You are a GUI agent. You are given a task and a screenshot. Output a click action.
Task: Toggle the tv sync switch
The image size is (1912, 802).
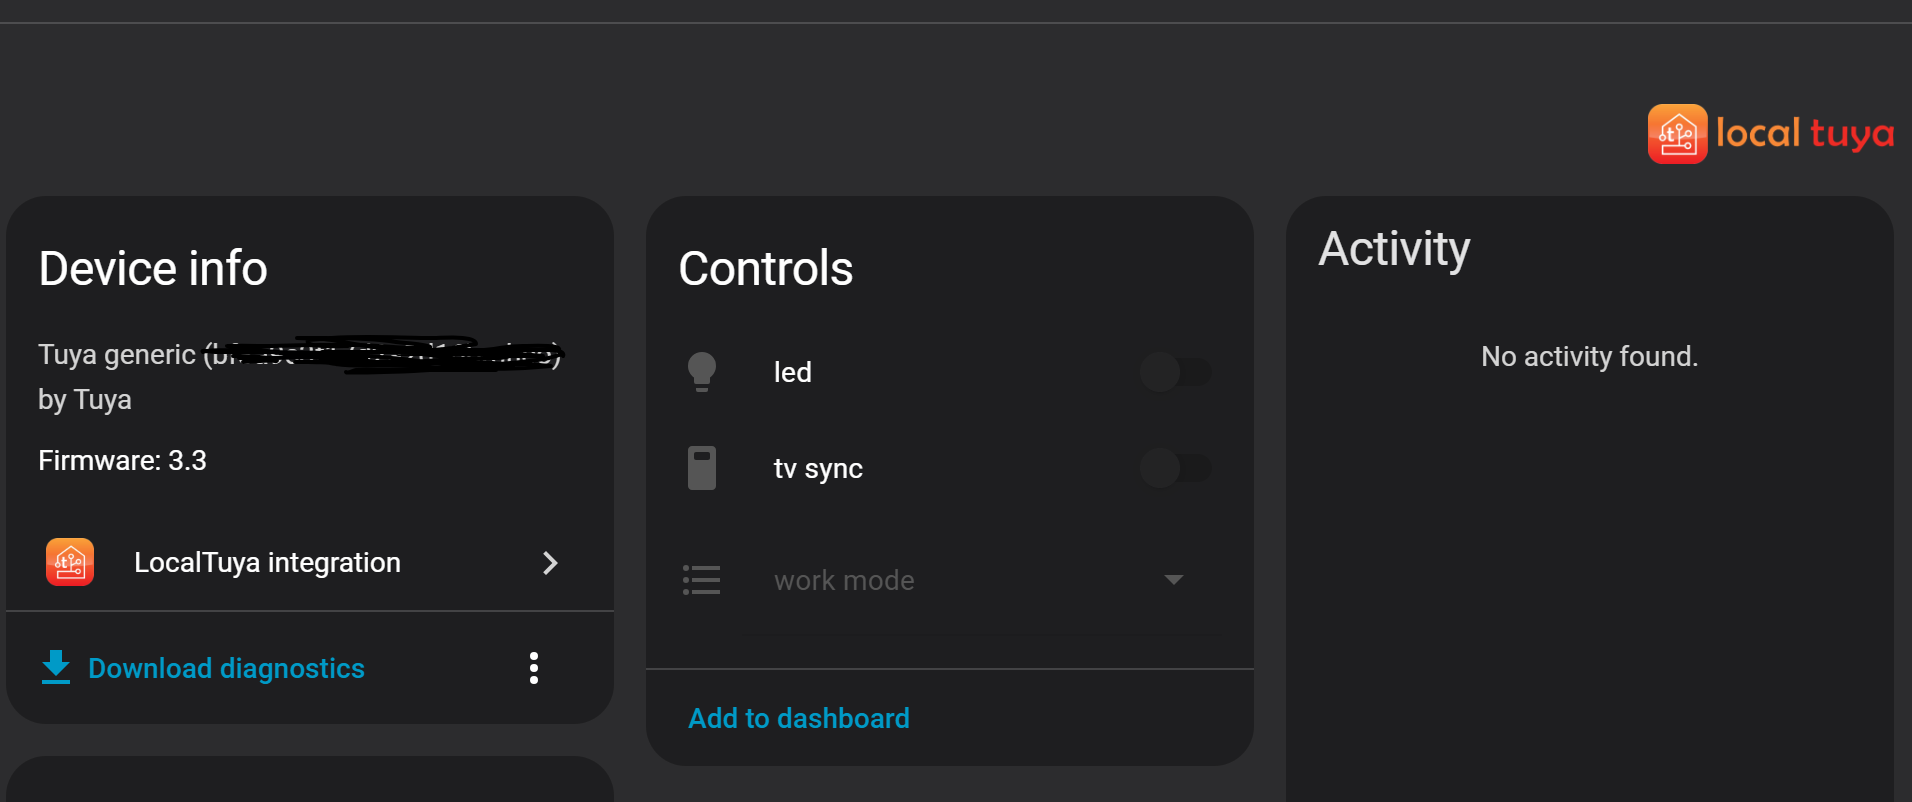click(1175, 468)
